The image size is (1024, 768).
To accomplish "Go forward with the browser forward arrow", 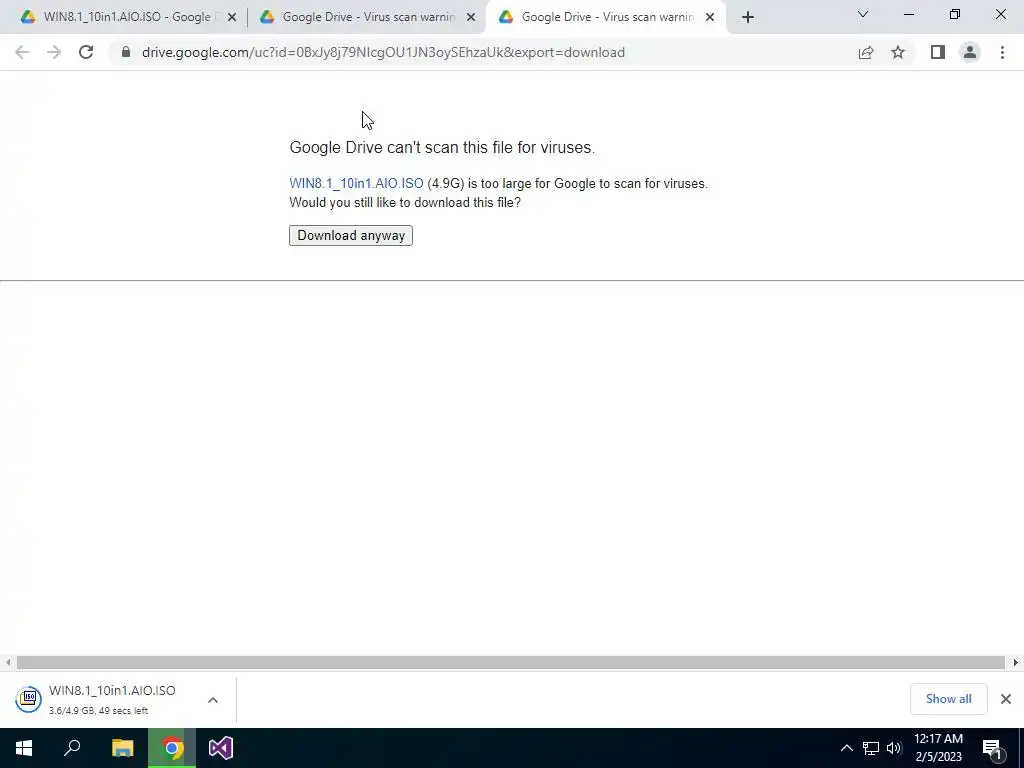I will click(x=54, y=52).
